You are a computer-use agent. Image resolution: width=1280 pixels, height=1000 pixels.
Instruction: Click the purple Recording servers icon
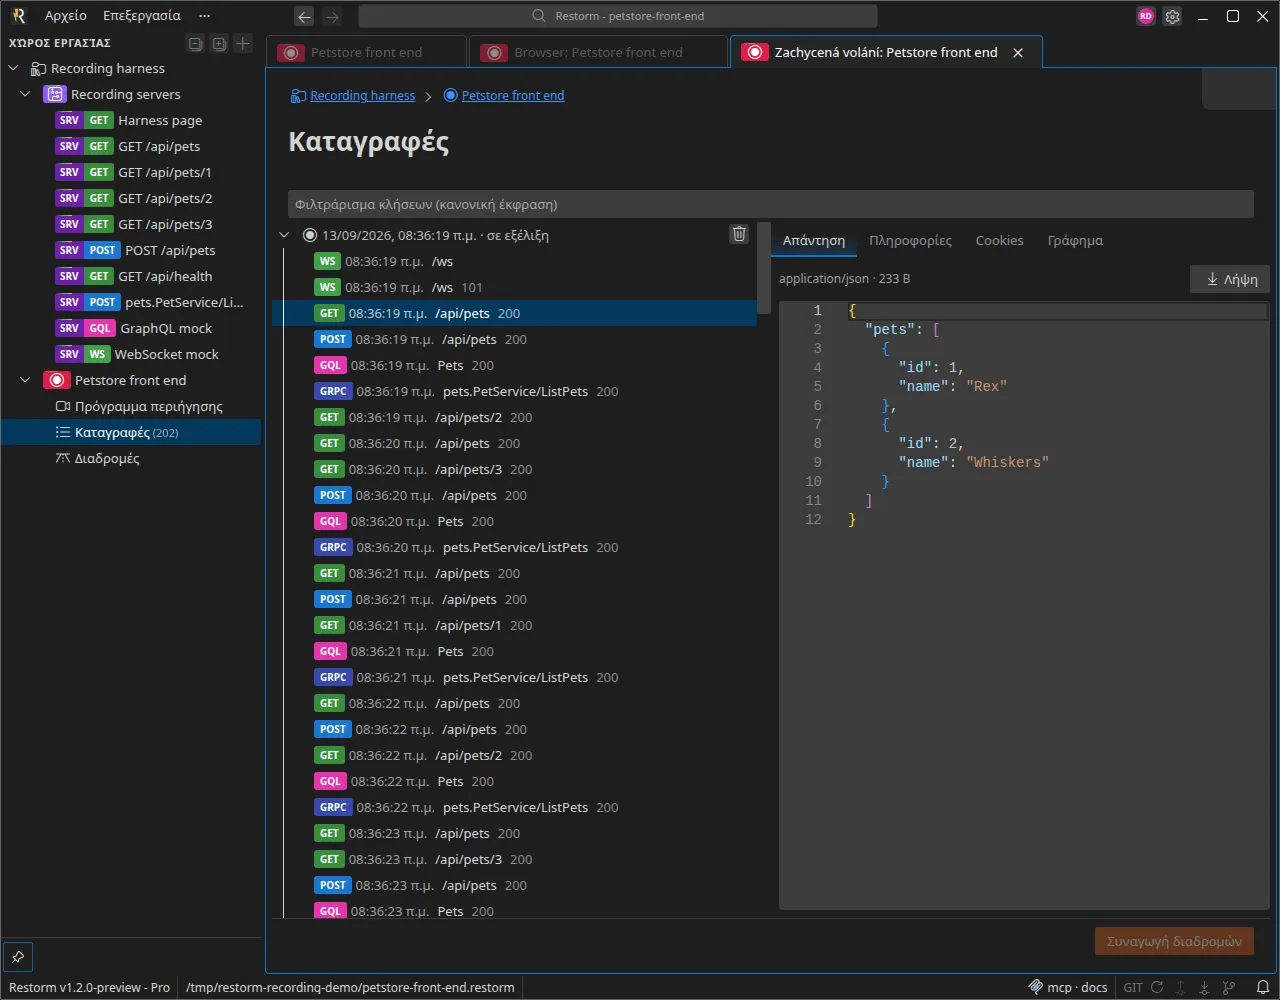point(55,95)
